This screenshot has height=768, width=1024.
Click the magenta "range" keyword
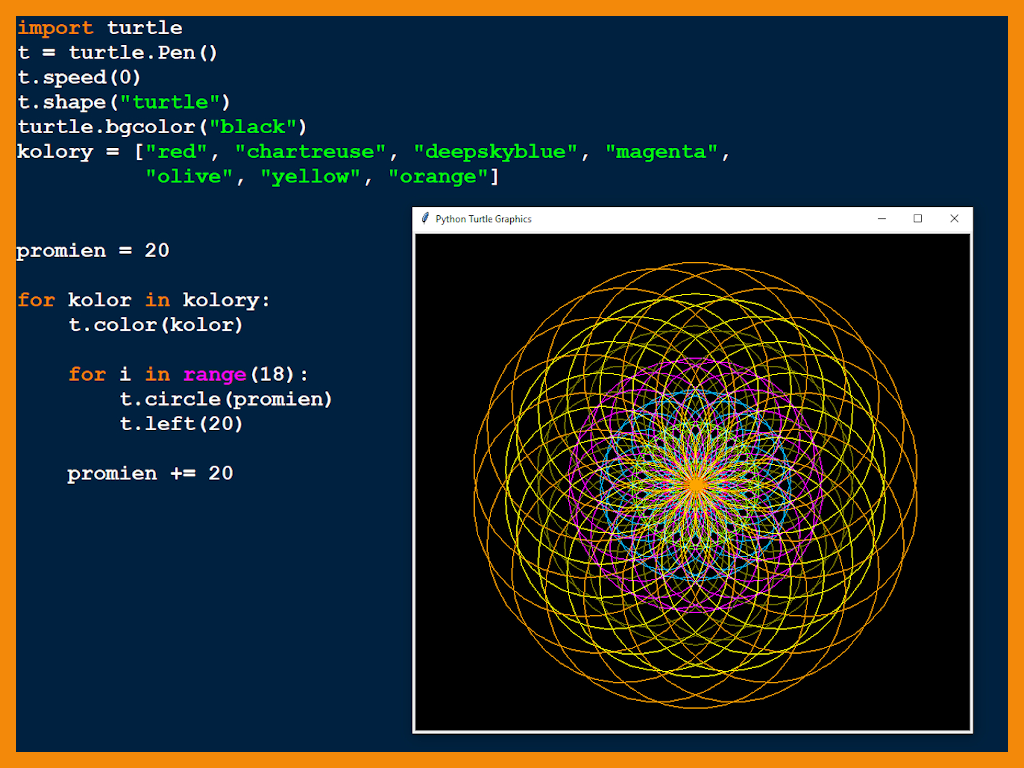214,375
